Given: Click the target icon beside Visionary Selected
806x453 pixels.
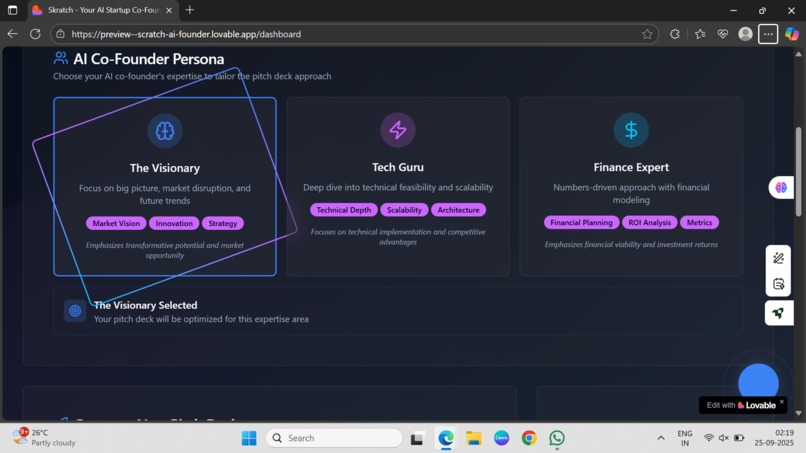Looking at the screenshot, I should [x=75, y=311].
